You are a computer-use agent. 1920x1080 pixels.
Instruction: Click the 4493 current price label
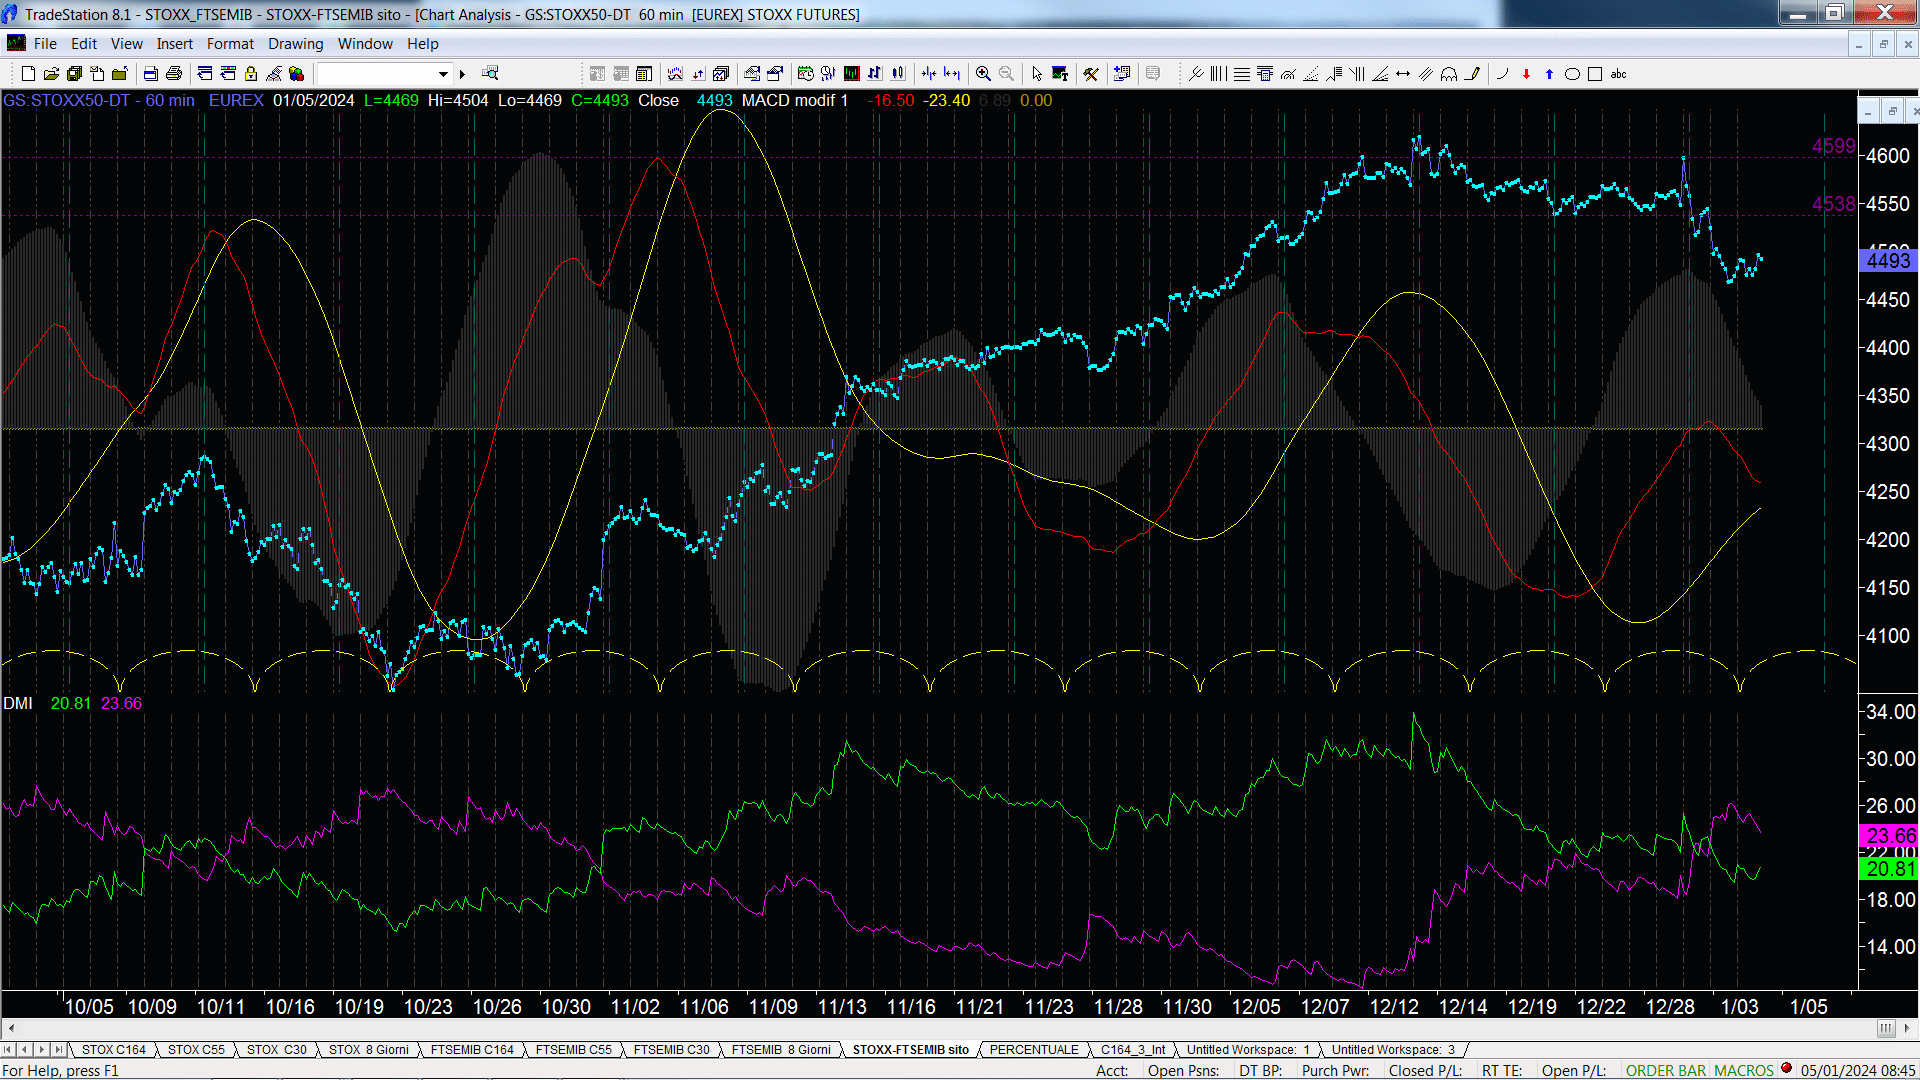tap(1888, 261)
